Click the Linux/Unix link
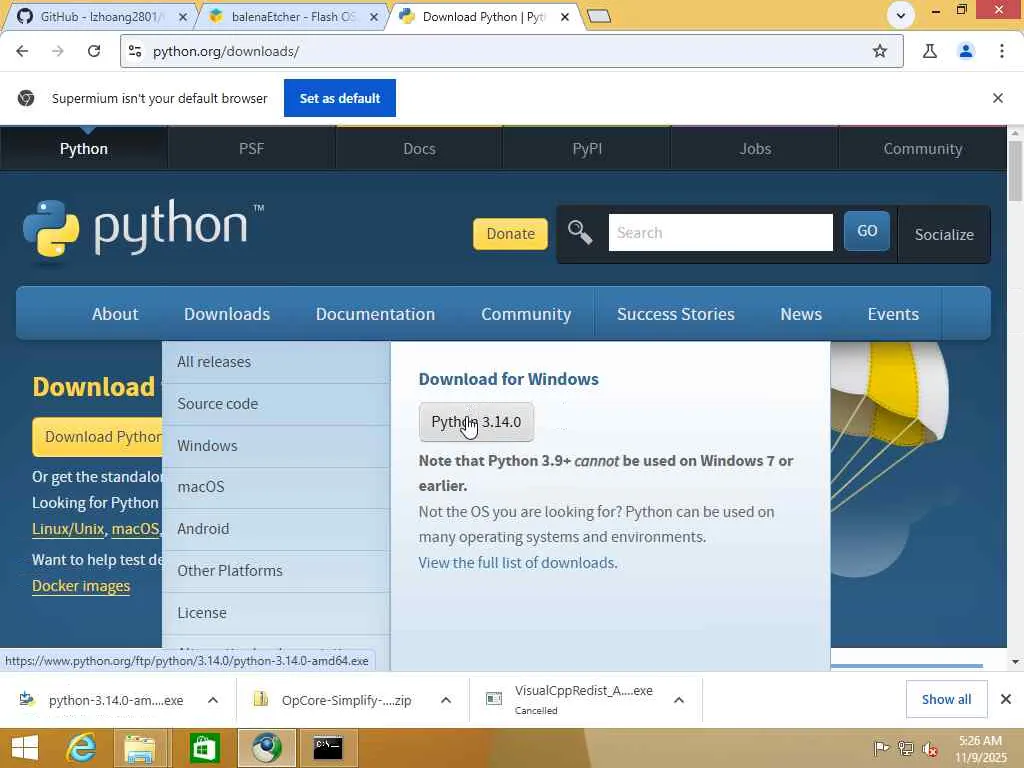 68,529
